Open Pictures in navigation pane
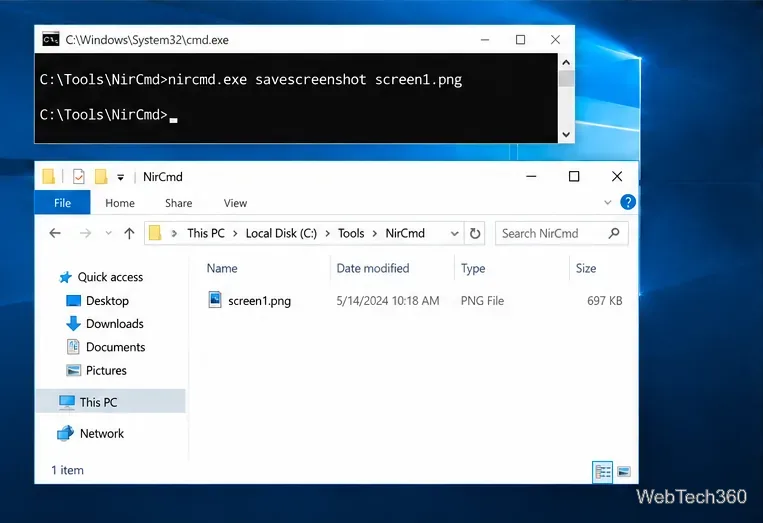The image size is (763, 523). click(106, 371)
